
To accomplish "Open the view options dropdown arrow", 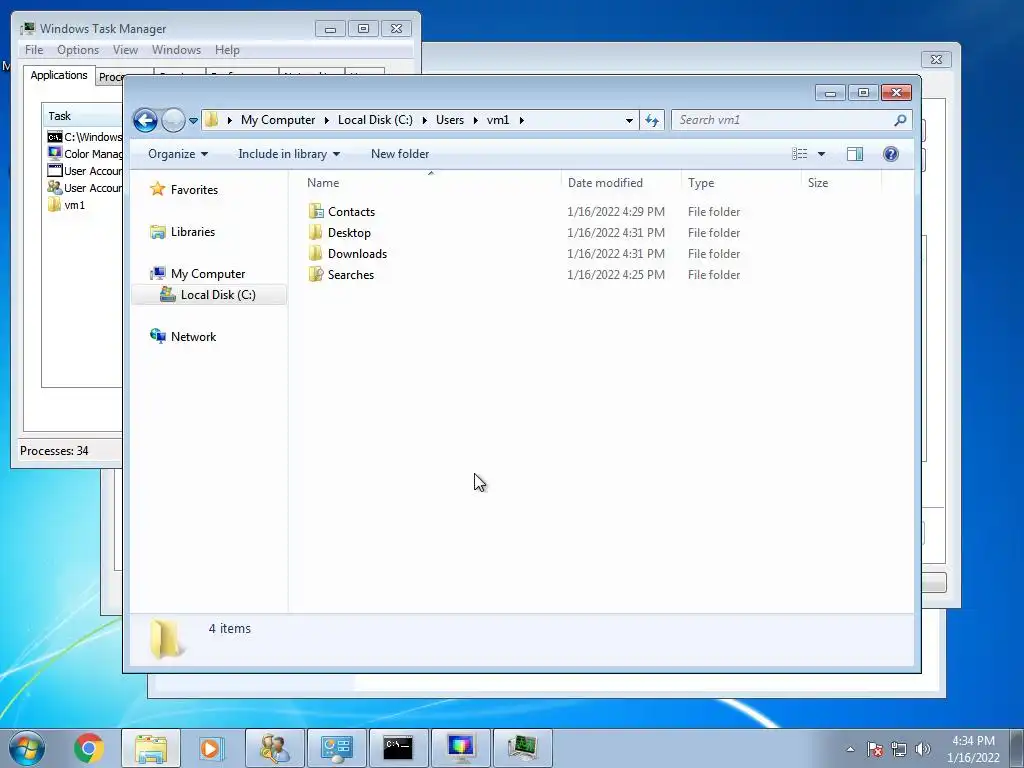I will click(x=822, y=154).
